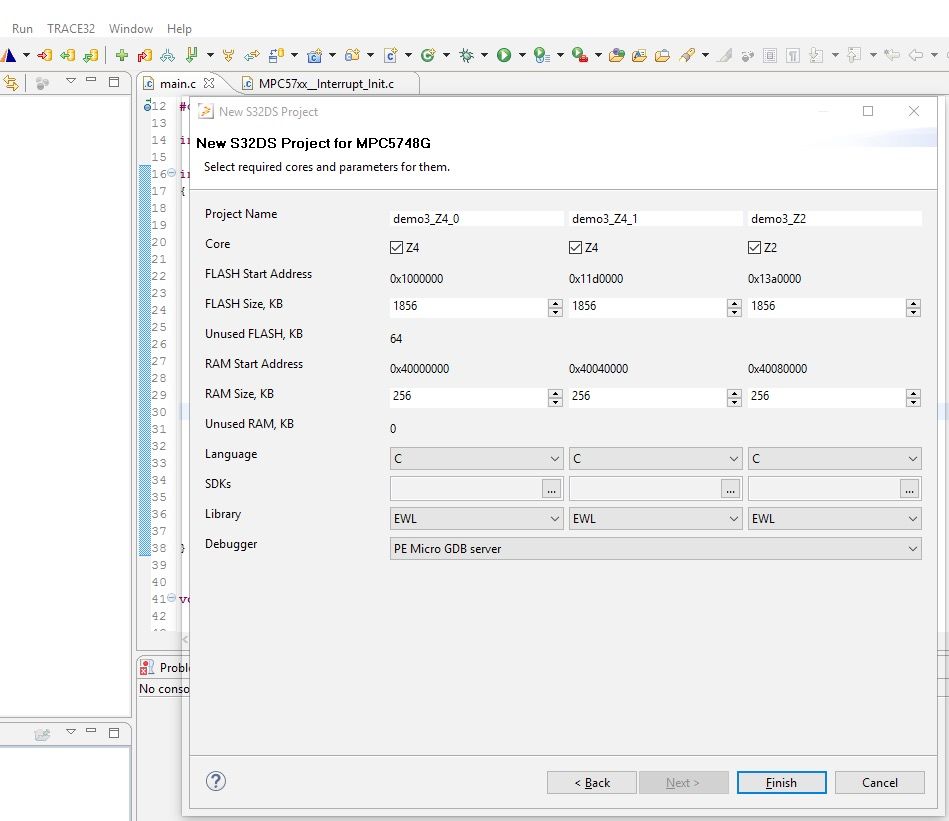The height and width of the screenshot is (821, 949).
Task: Click the Last Edit Location icon
Action: [892, 56]
